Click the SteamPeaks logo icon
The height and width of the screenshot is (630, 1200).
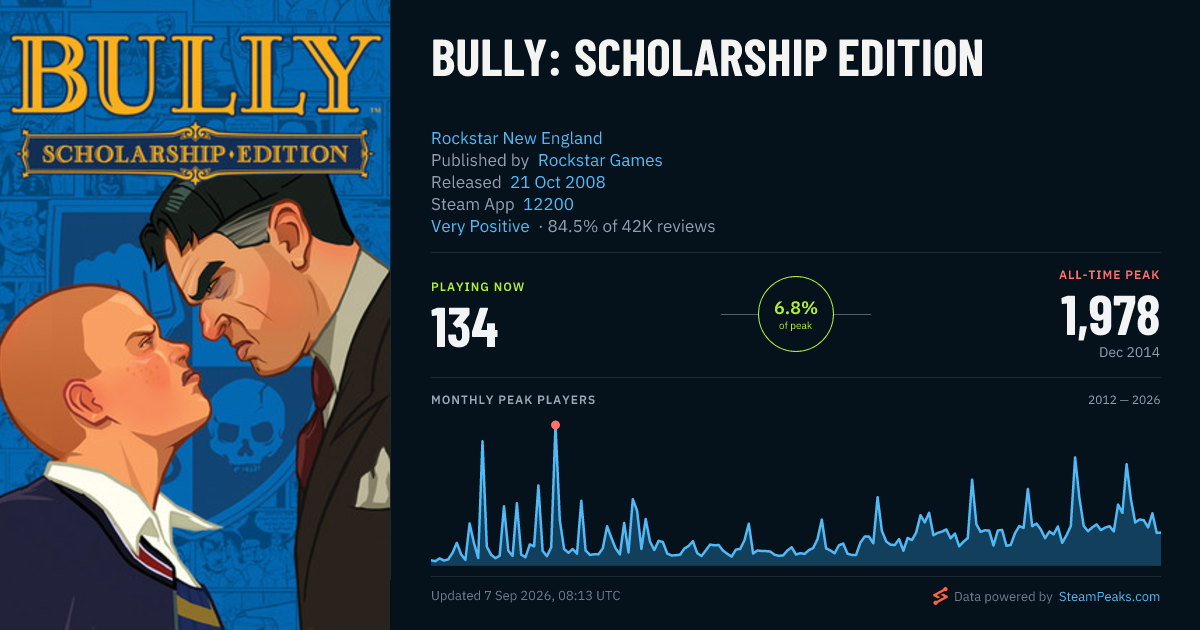(x=940, y=596)
